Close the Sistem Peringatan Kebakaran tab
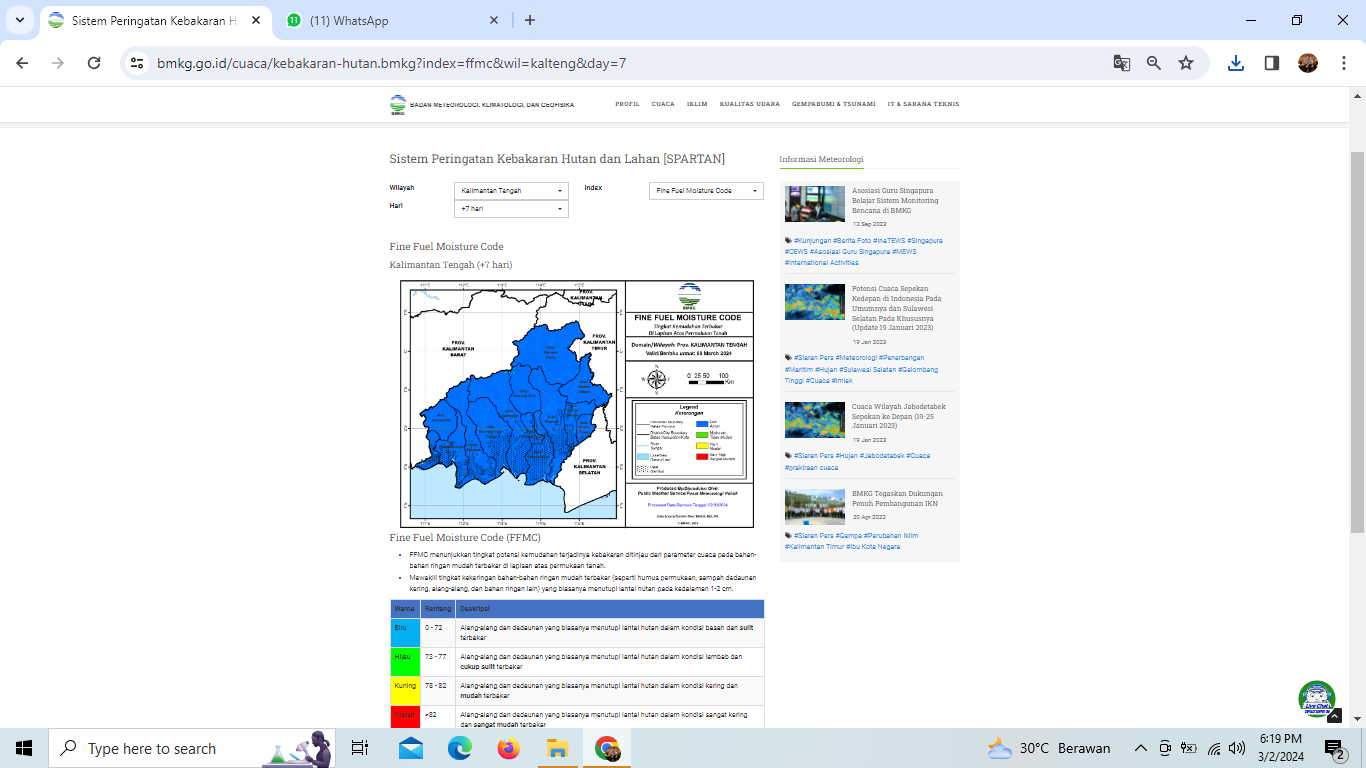1366x768 pixels. click(257, 20)
